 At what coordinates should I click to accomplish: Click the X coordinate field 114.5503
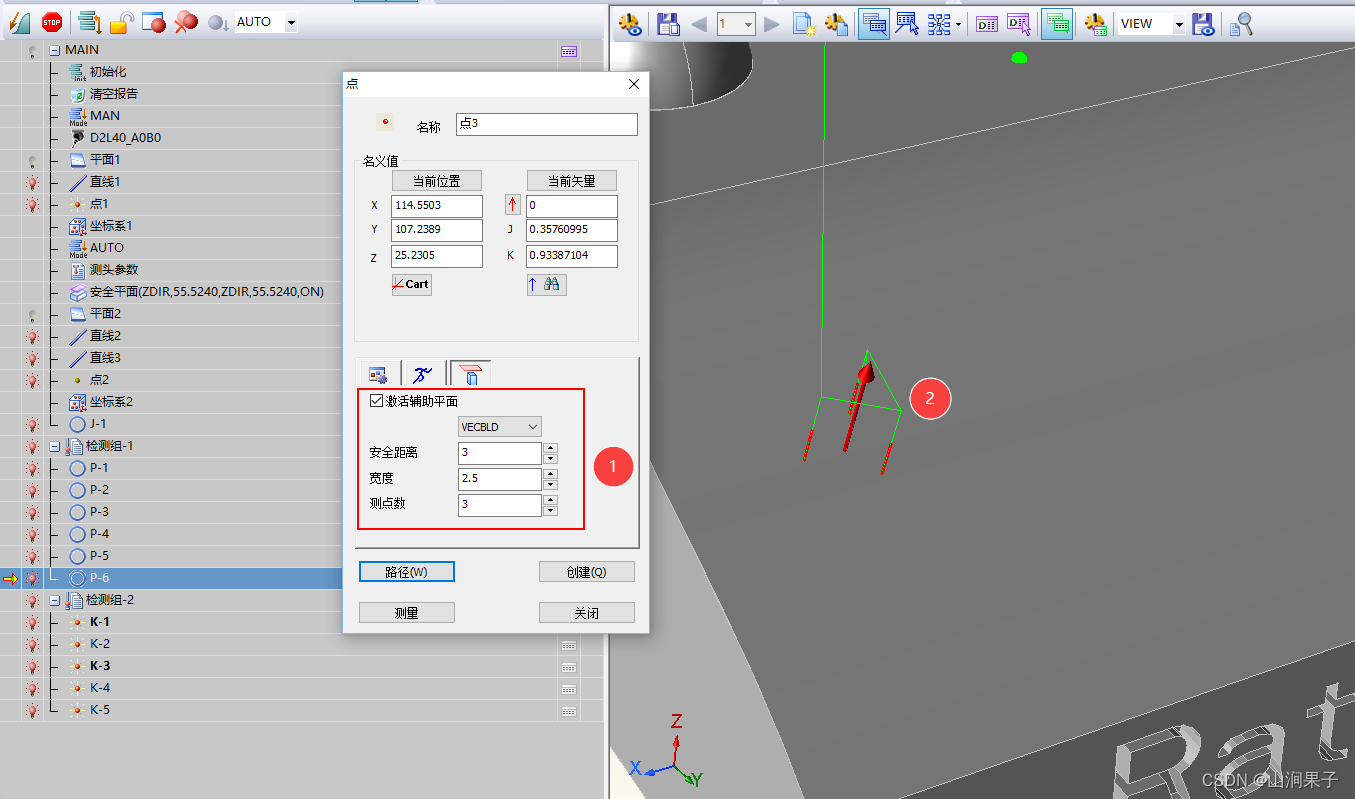(x=437, y=206)
